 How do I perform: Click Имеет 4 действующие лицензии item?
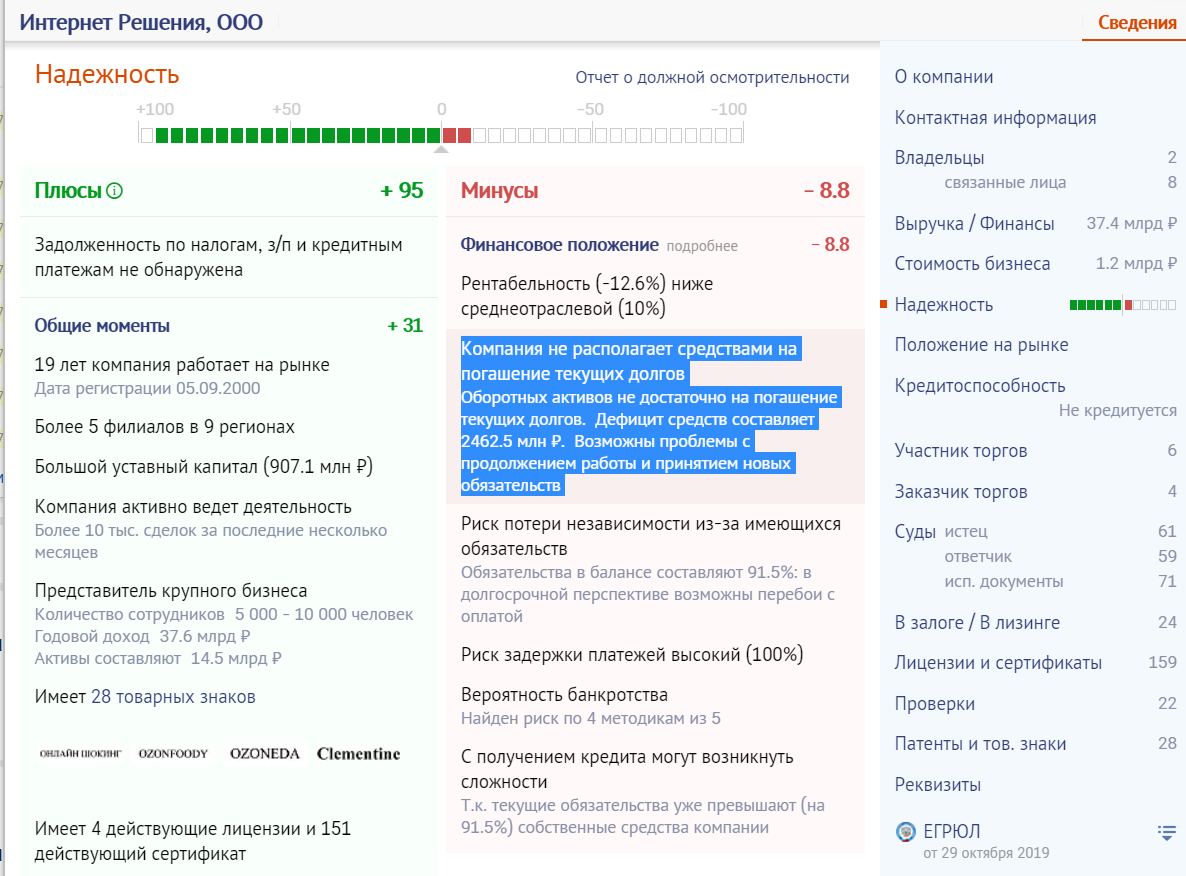click(x=193, y=841)
